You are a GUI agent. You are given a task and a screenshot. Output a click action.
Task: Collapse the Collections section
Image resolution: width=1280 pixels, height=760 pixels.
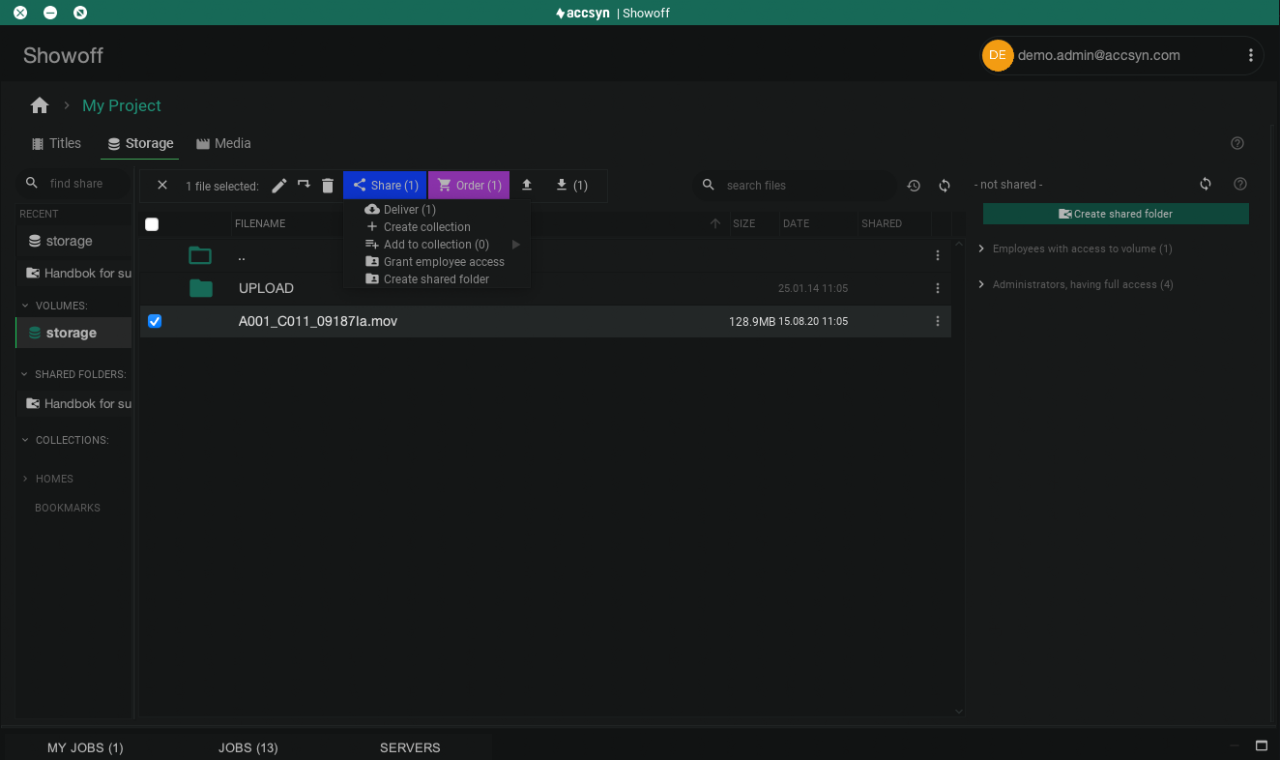(25, 440)
